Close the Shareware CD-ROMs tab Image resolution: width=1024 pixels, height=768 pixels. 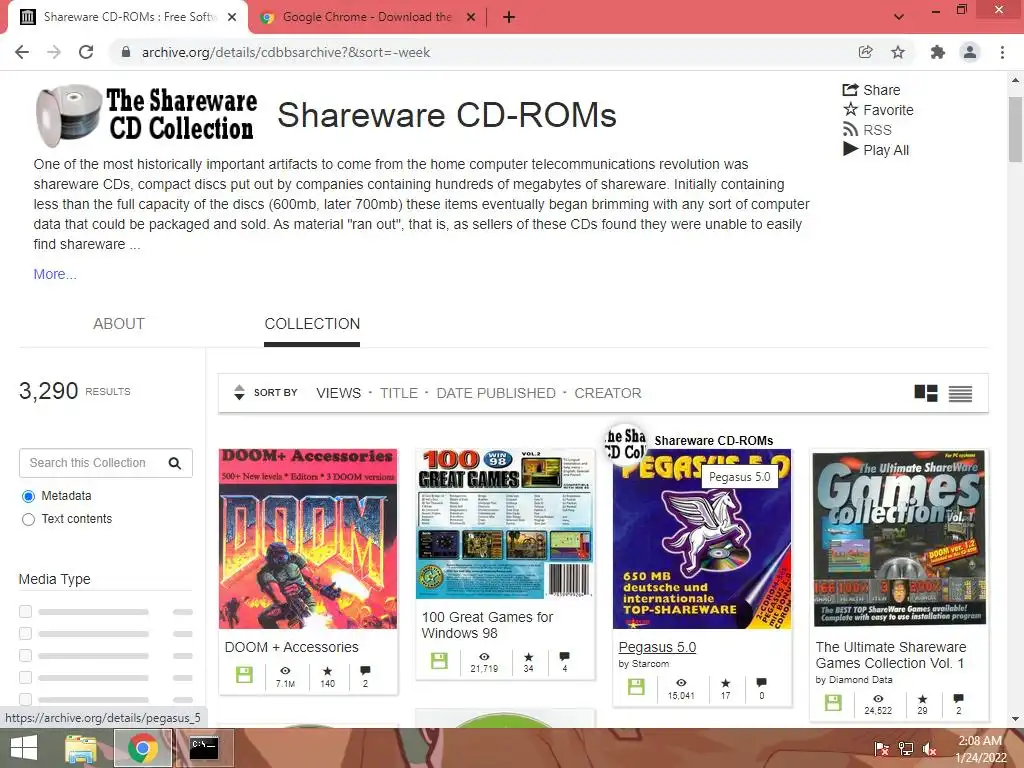pos(232,17)
